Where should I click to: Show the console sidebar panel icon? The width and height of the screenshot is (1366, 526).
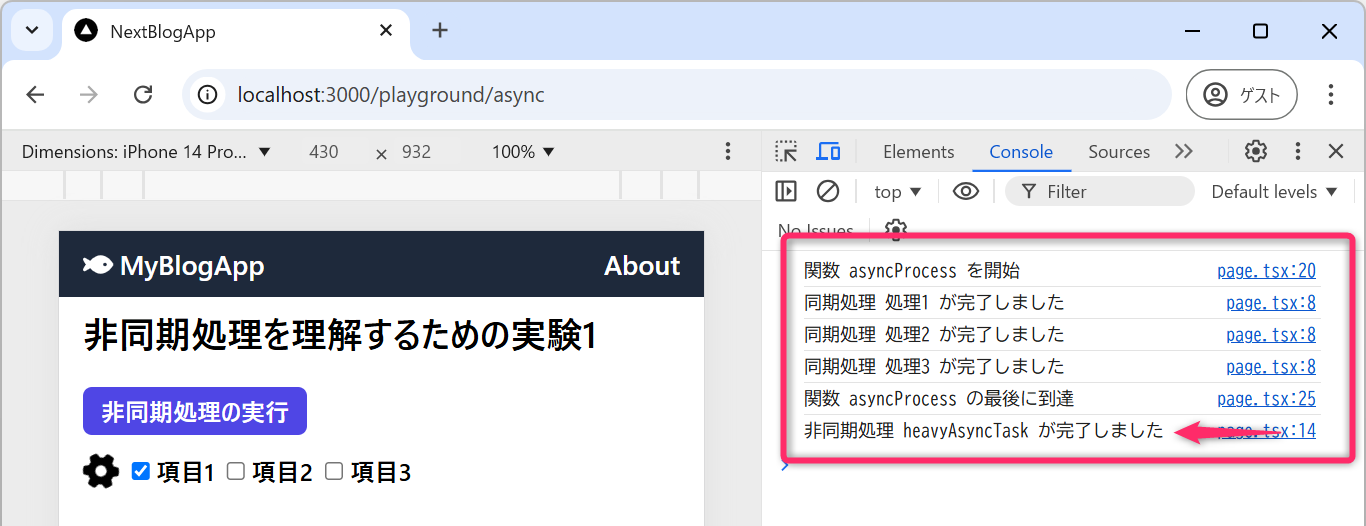coord(786,191)
